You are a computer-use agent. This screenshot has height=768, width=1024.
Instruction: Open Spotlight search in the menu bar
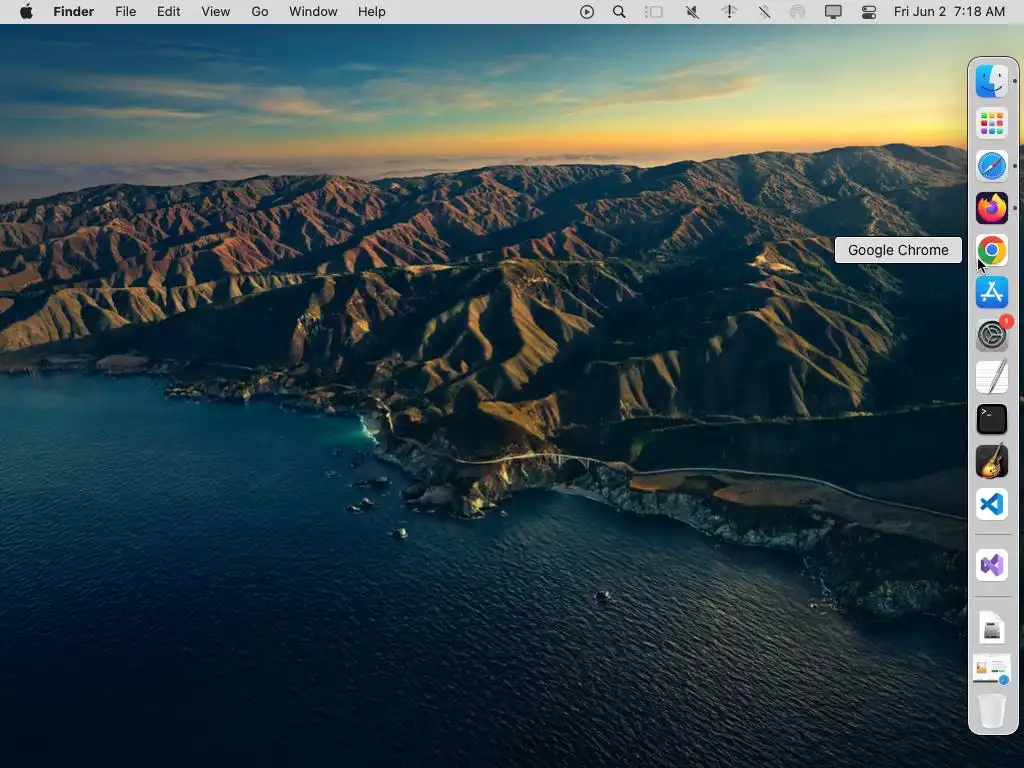click(619, 12)
